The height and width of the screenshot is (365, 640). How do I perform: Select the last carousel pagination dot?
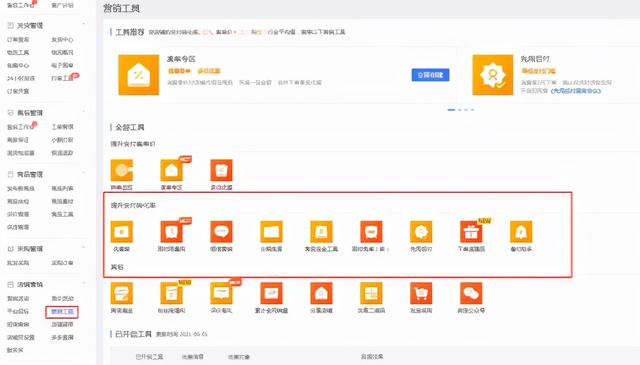pyautogui.click(x=473, y=110)
